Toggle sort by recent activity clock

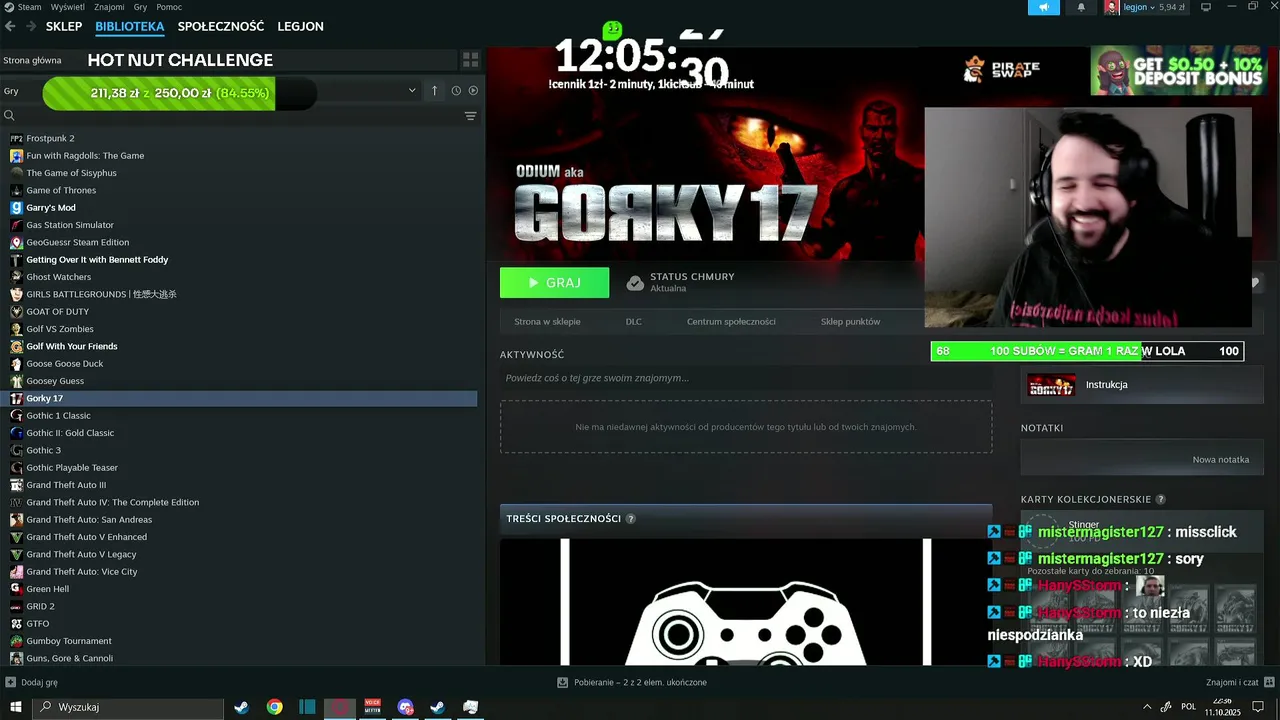click(x=456, y=90)
